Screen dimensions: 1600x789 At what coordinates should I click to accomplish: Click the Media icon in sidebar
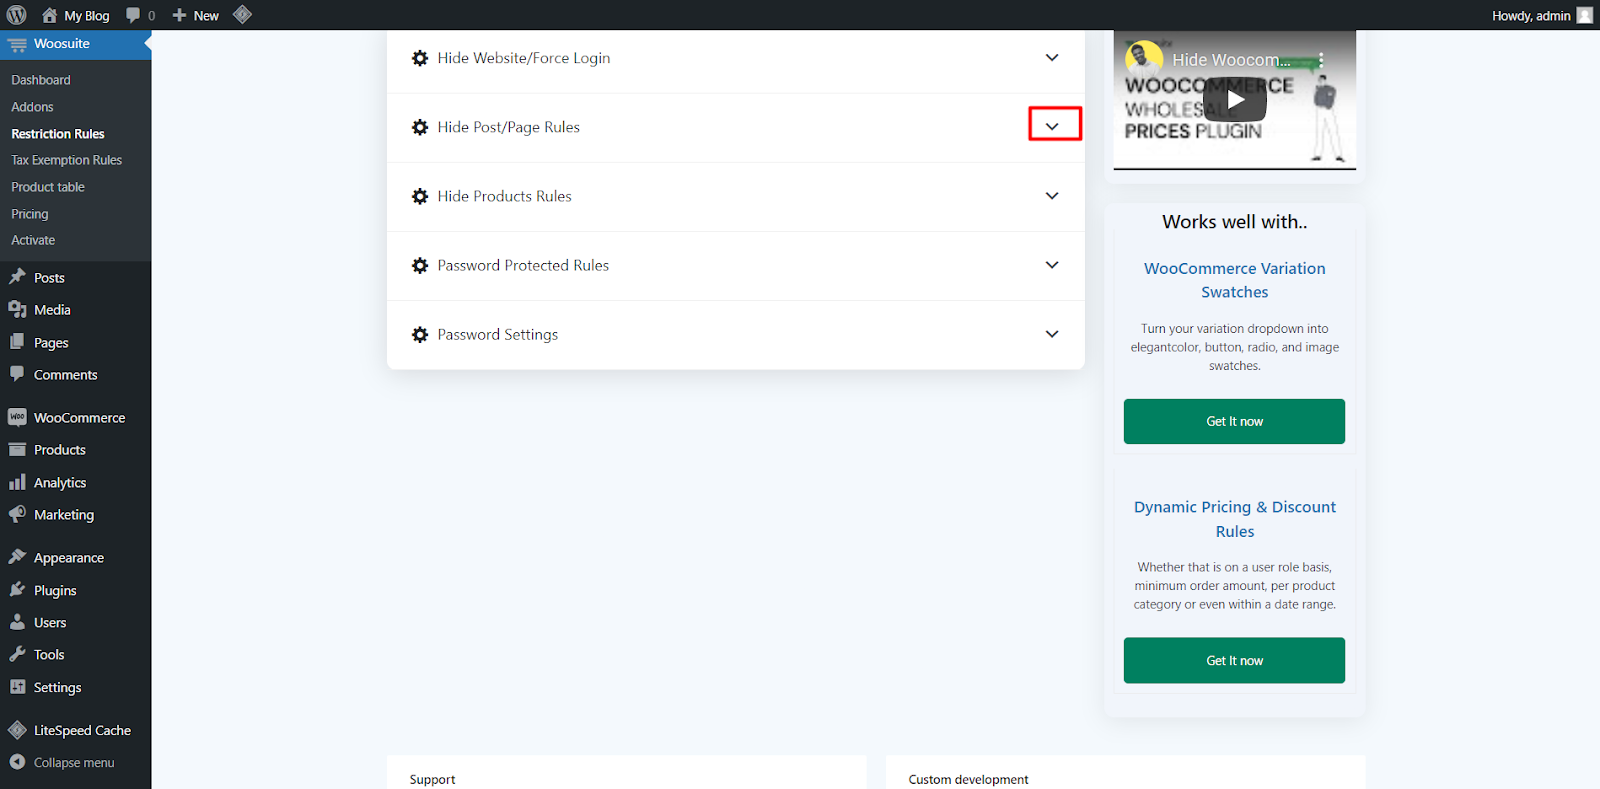click(17, 310)
